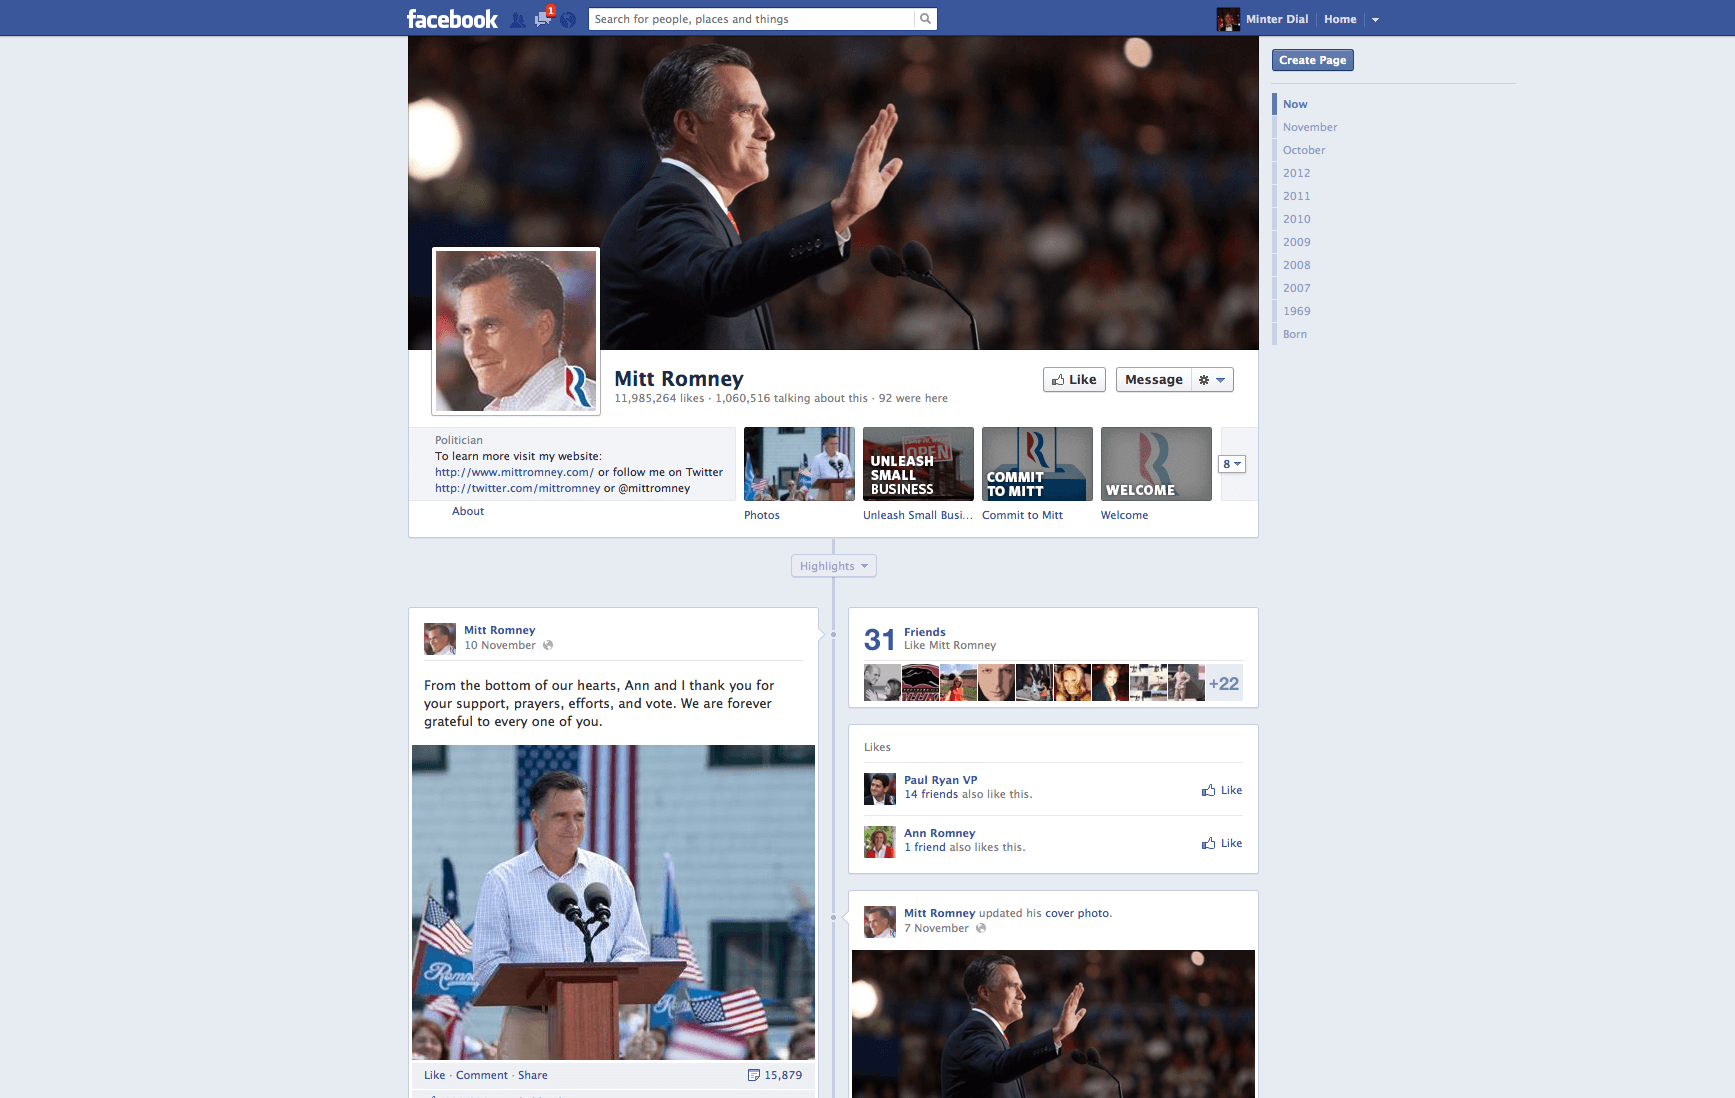Jump to 2007 in timeline navigation

(1296, 288)
